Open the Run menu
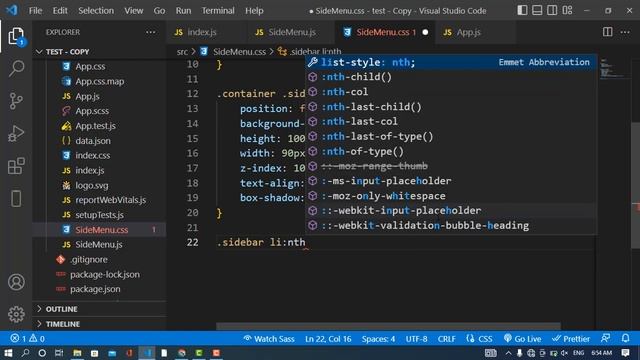640x360 pixels. (183, 11)
